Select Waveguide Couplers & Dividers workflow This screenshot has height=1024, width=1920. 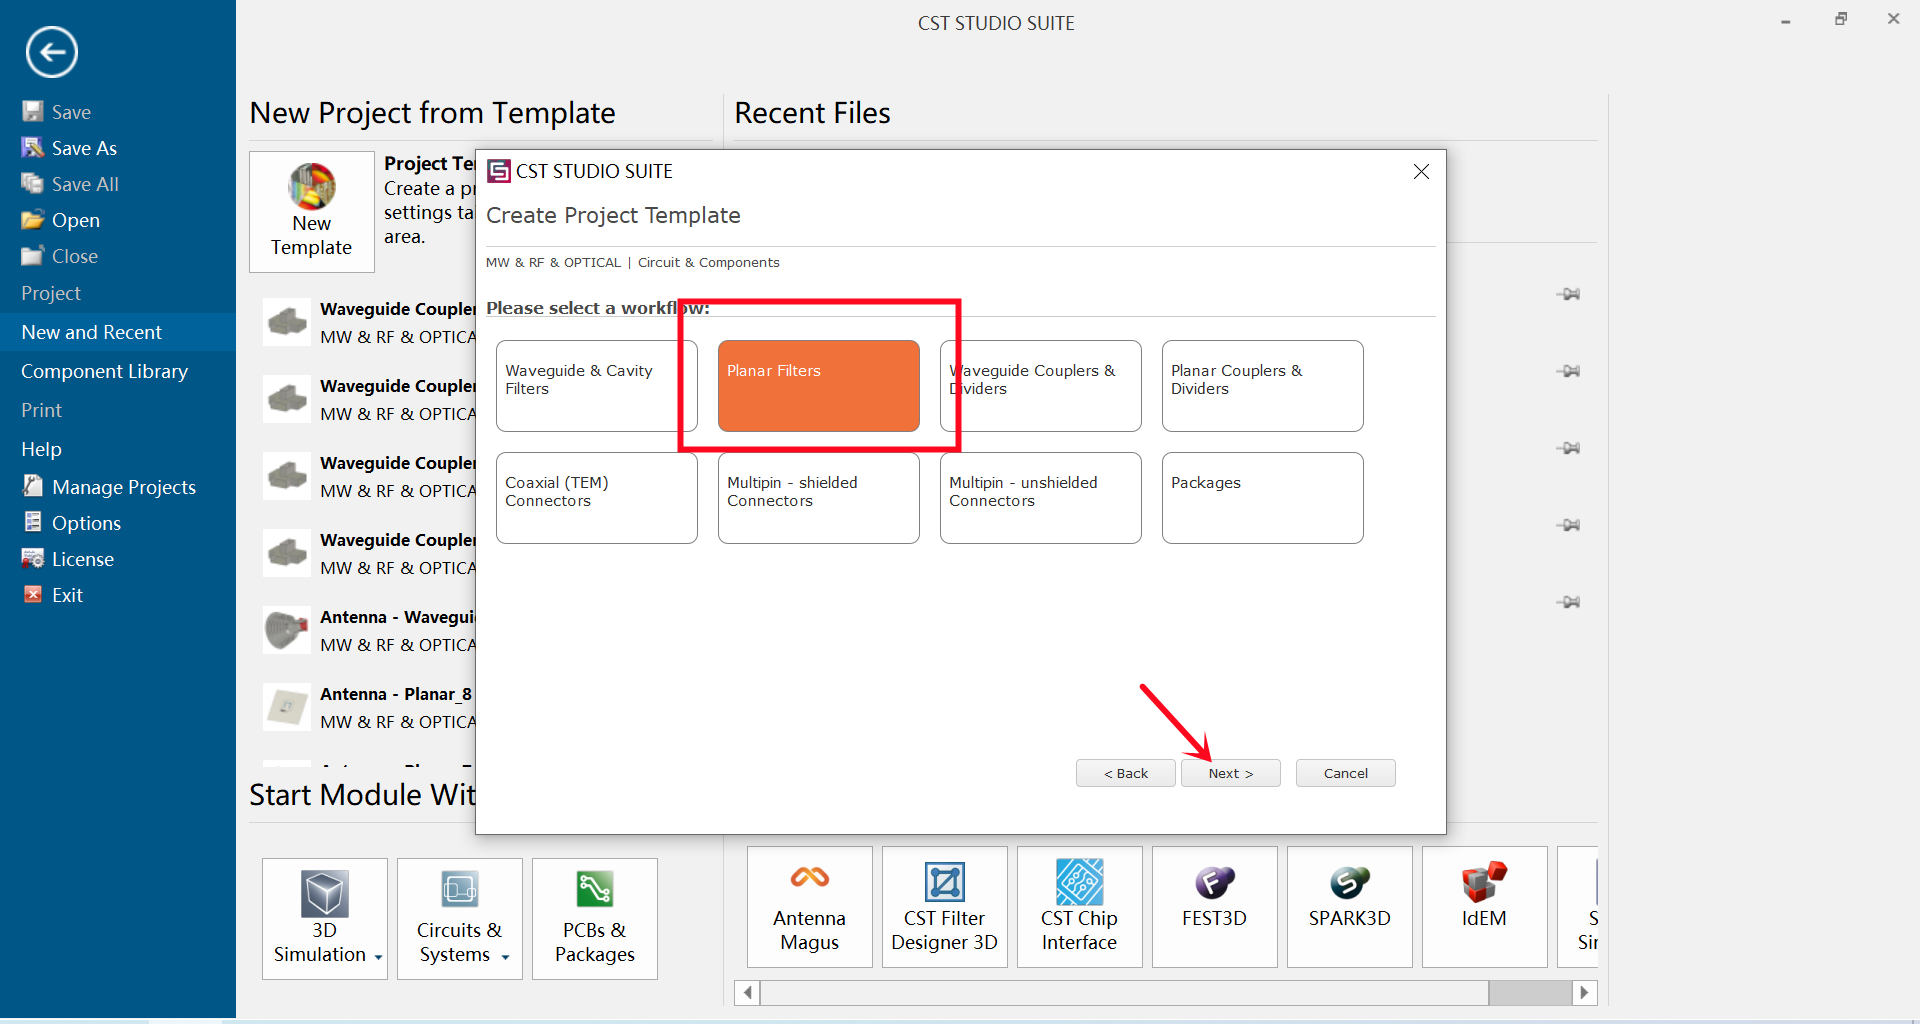(x=1040, y=386)
